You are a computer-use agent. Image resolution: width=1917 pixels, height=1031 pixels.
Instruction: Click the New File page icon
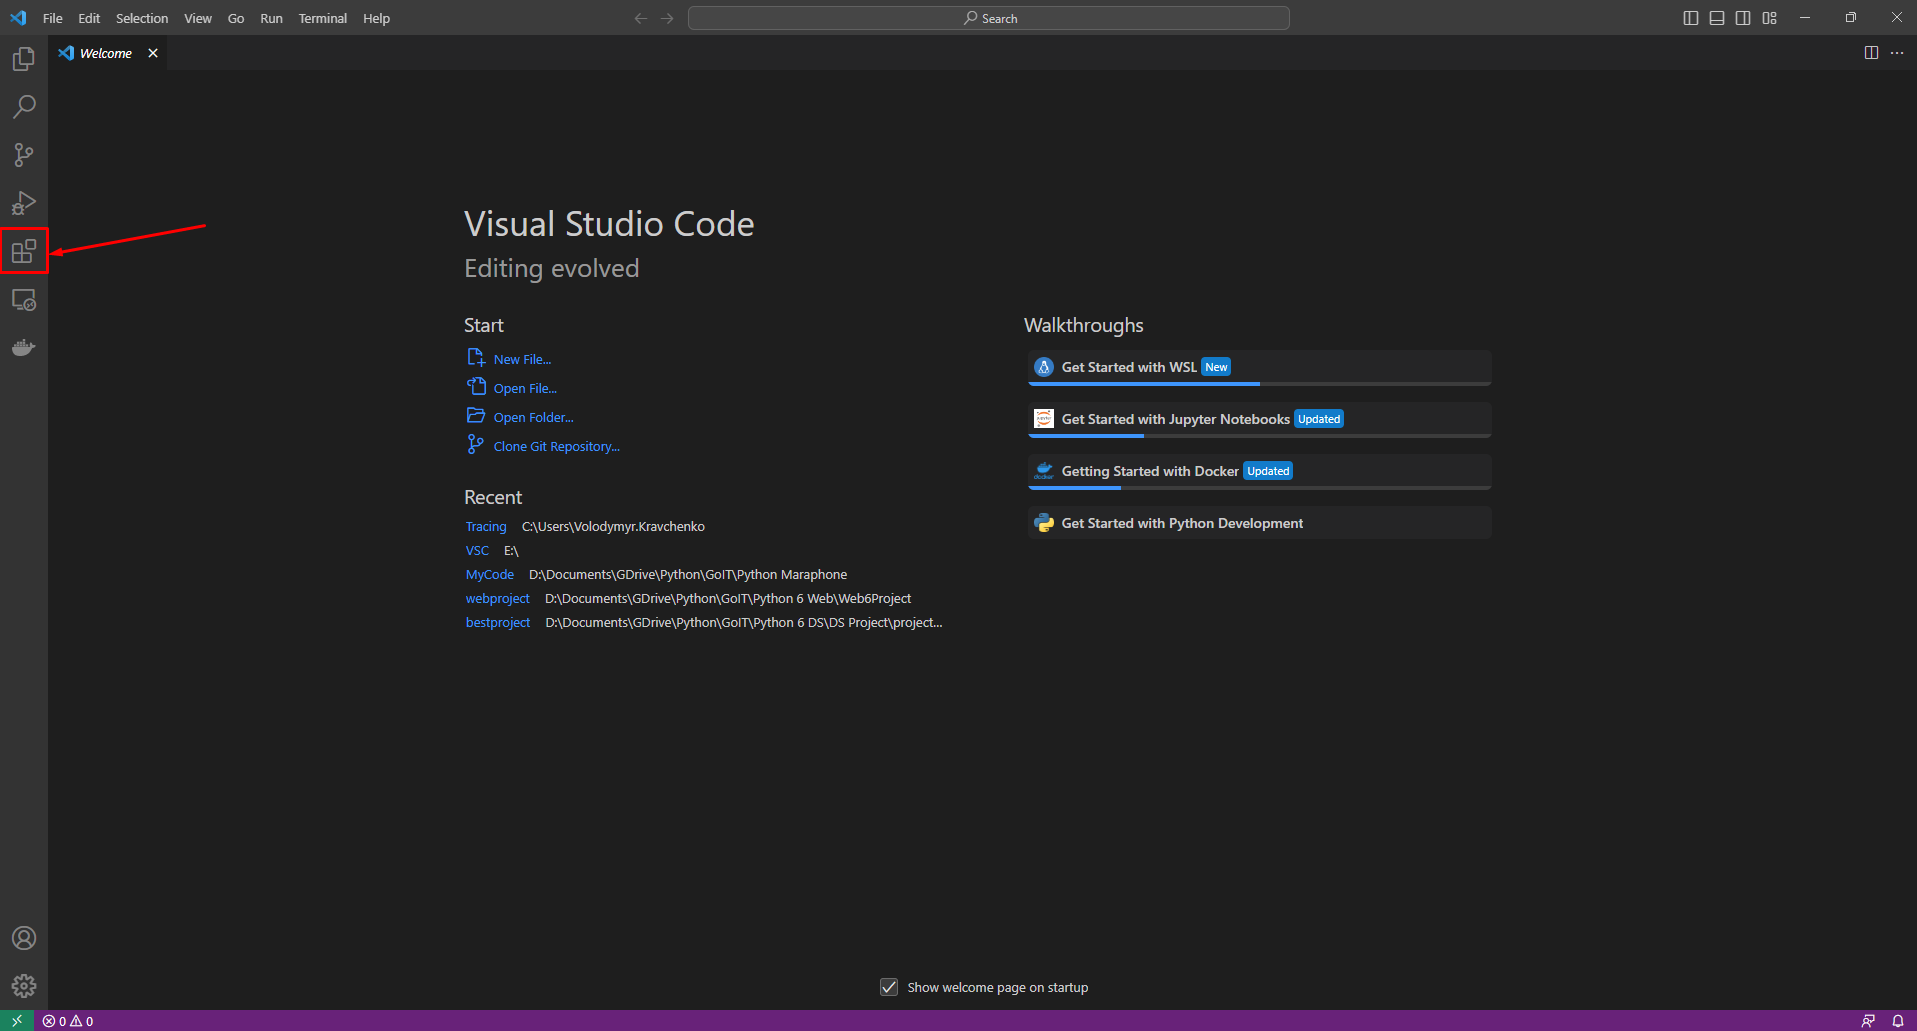pyautogui.click(x=476, y=358)
